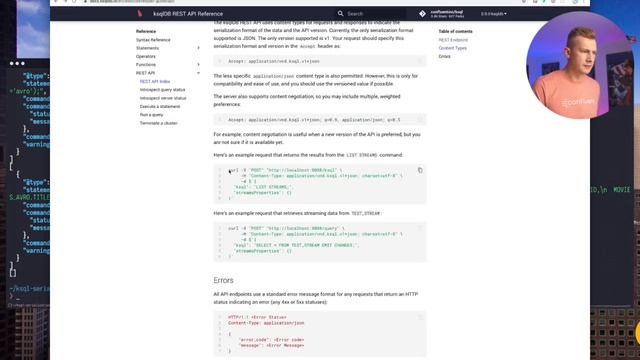The image size is (640, 360).
Task: Focus the Search field in the header
Action: [370, 13]
